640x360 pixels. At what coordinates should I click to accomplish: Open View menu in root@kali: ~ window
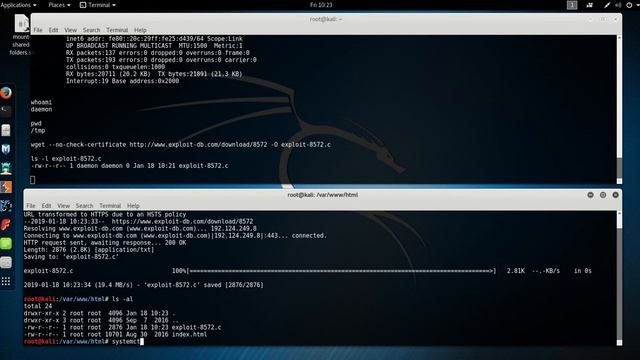click(x=70, y=30)
